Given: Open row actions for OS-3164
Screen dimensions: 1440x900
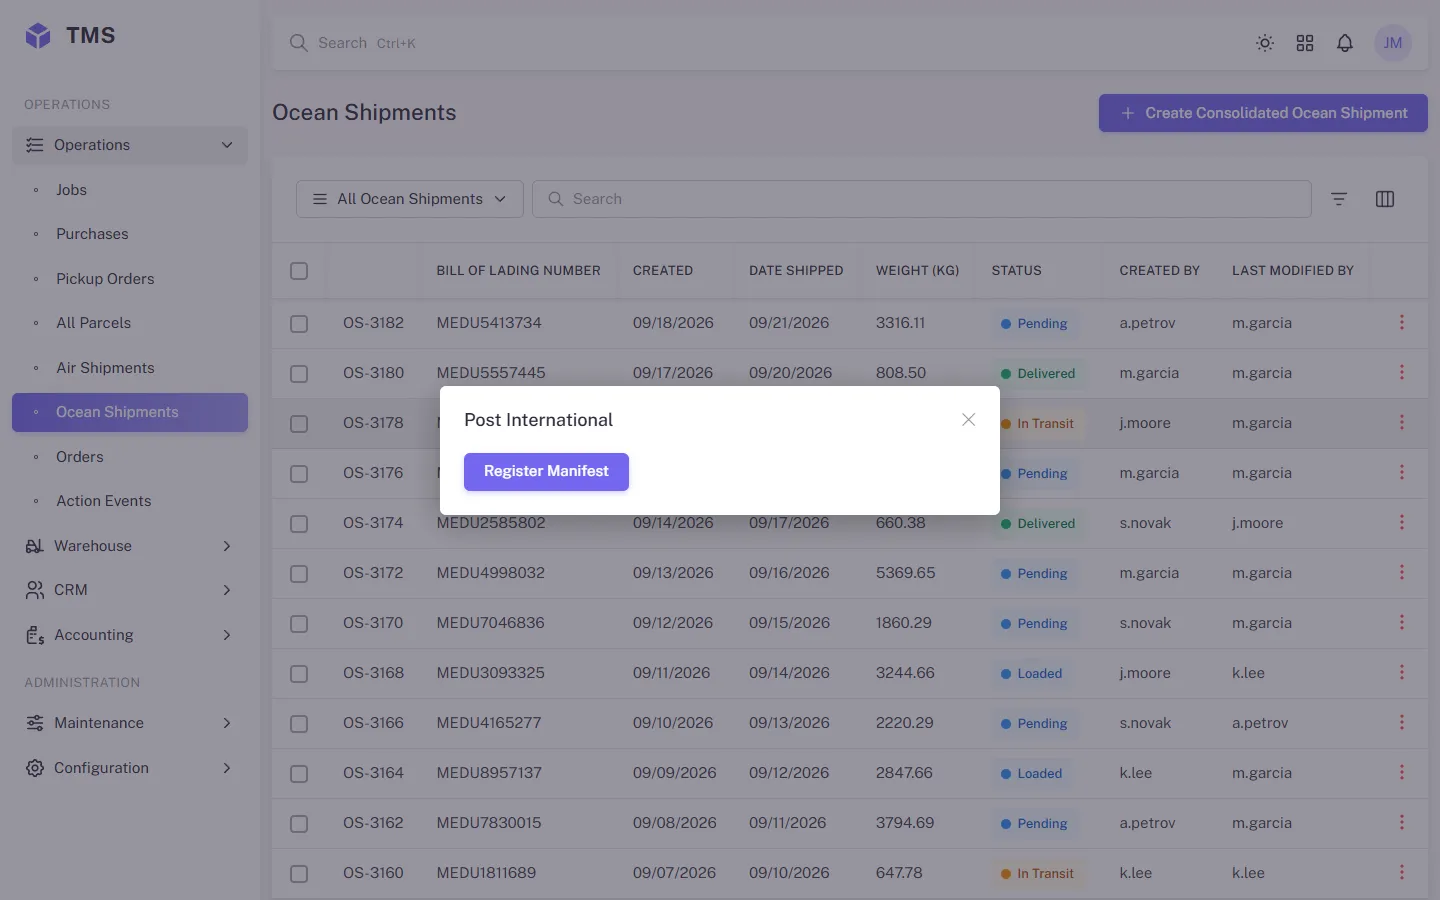Looking at the screenshot, I should (1402, 772).
